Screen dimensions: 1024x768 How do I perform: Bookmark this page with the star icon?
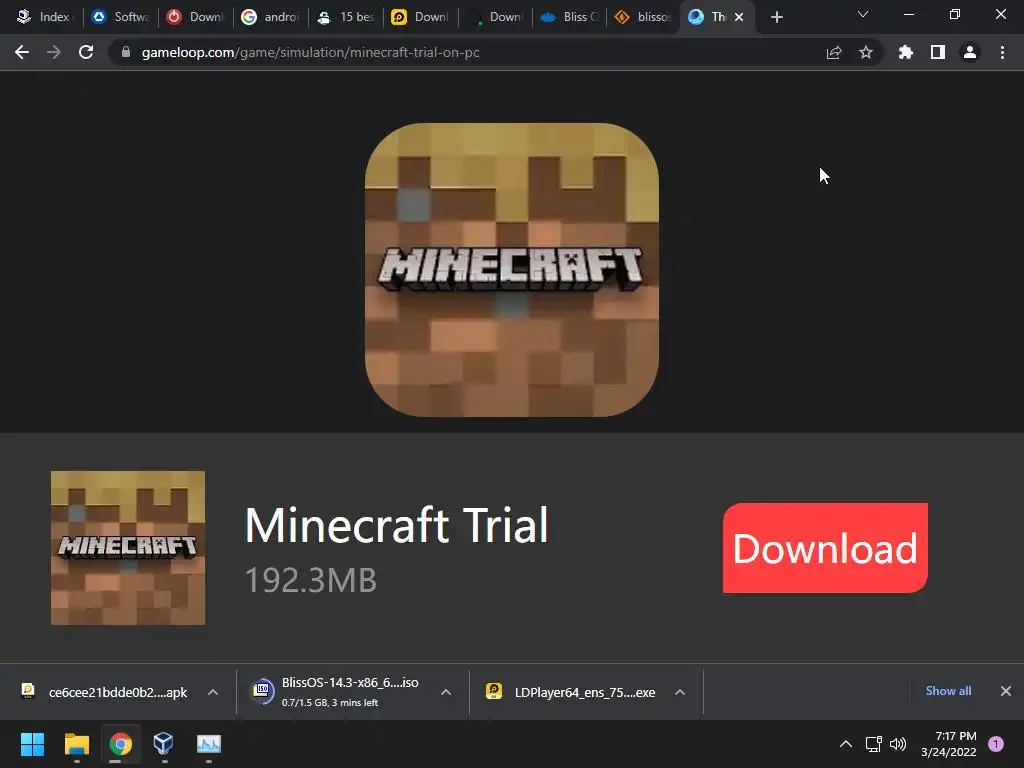pos(866,52)
